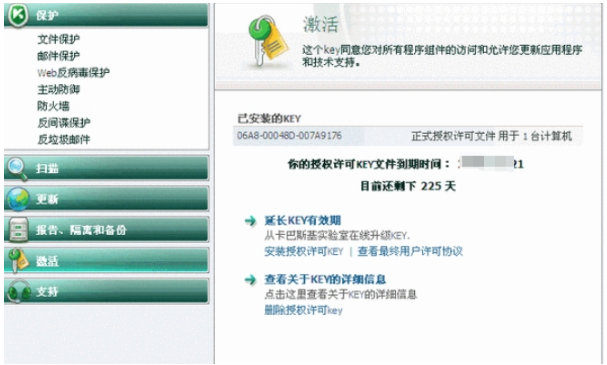This screenshot has width=607, height=365.
Task: Select the 激活 section
Action: (106, 260)
